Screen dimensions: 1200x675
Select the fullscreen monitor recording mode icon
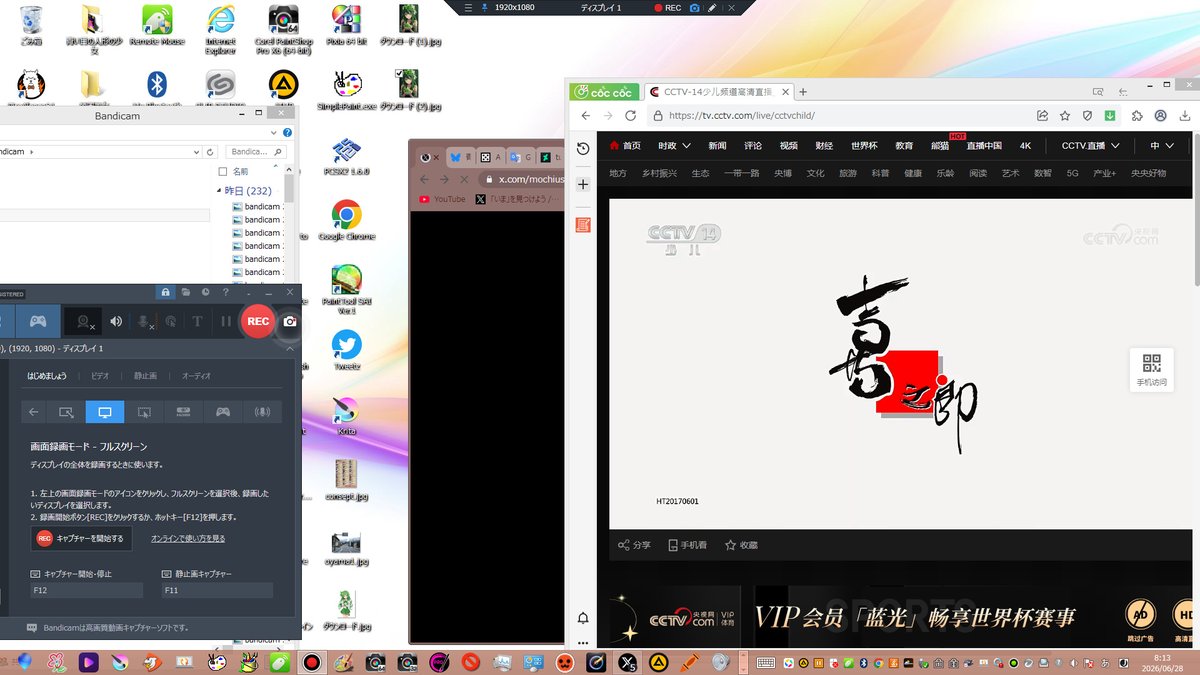point(105,411)
